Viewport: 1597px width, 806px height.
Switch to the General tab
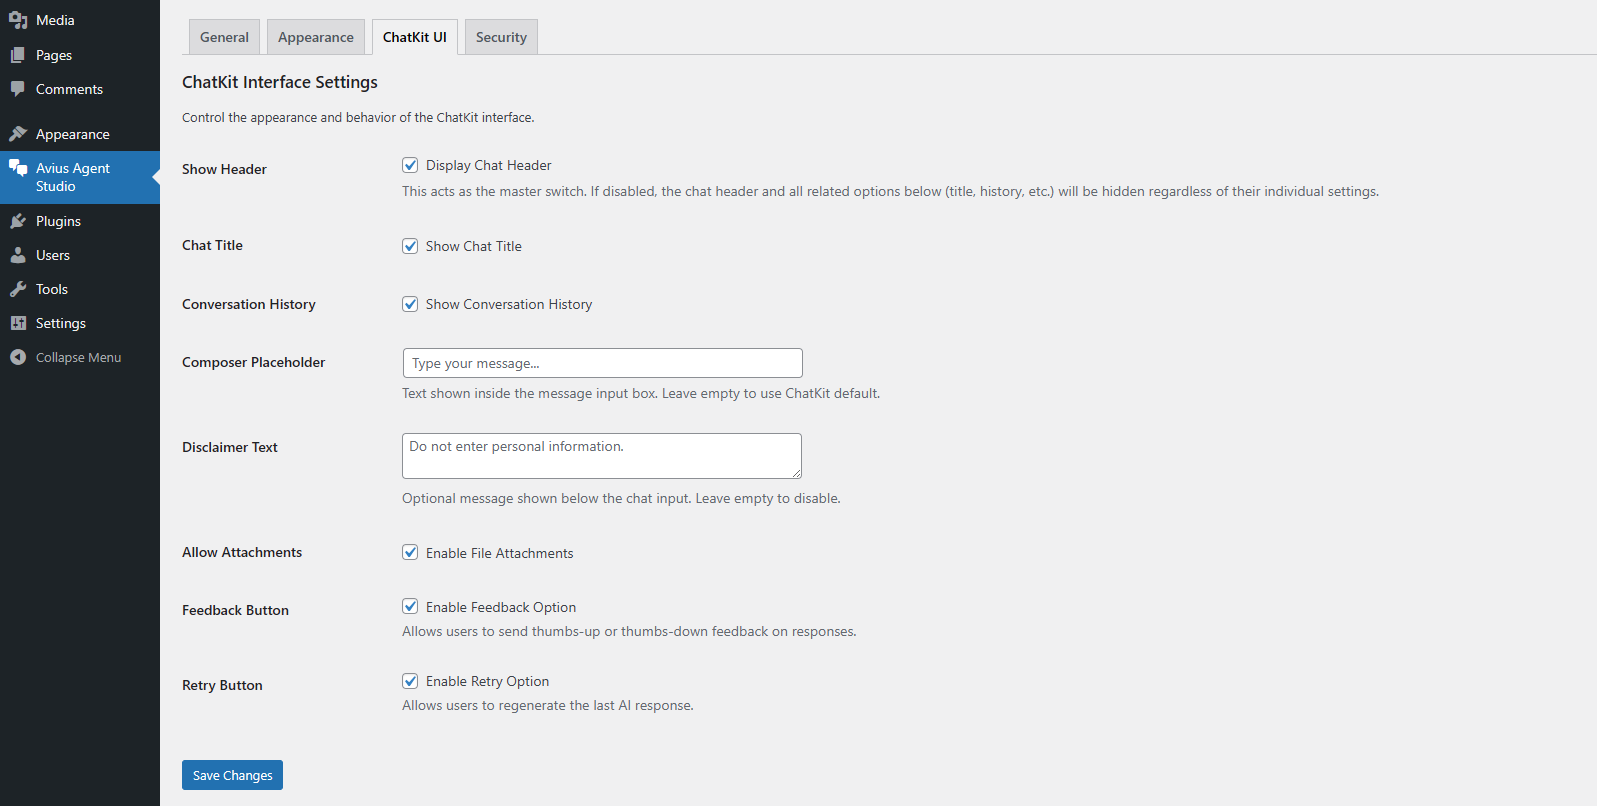(x=224, y=37)
